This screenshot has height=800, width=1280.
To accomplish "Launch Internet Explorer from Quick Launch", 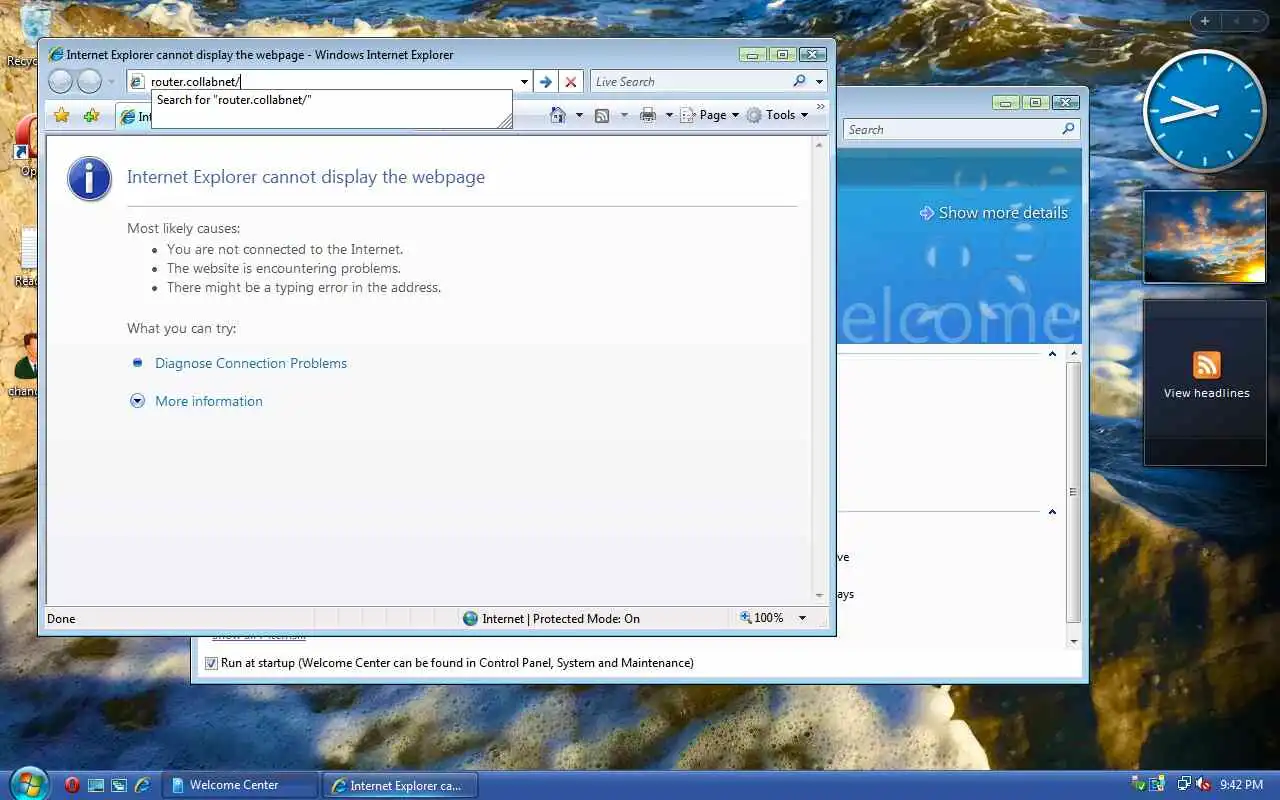I will click(143, 785).
